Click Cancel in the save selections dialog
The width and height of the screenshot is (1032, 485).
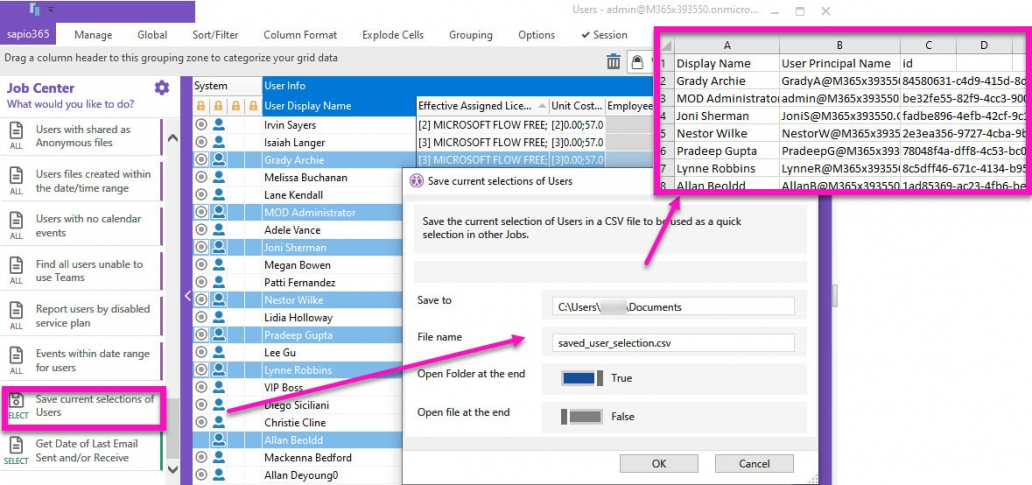coord(754,463)
